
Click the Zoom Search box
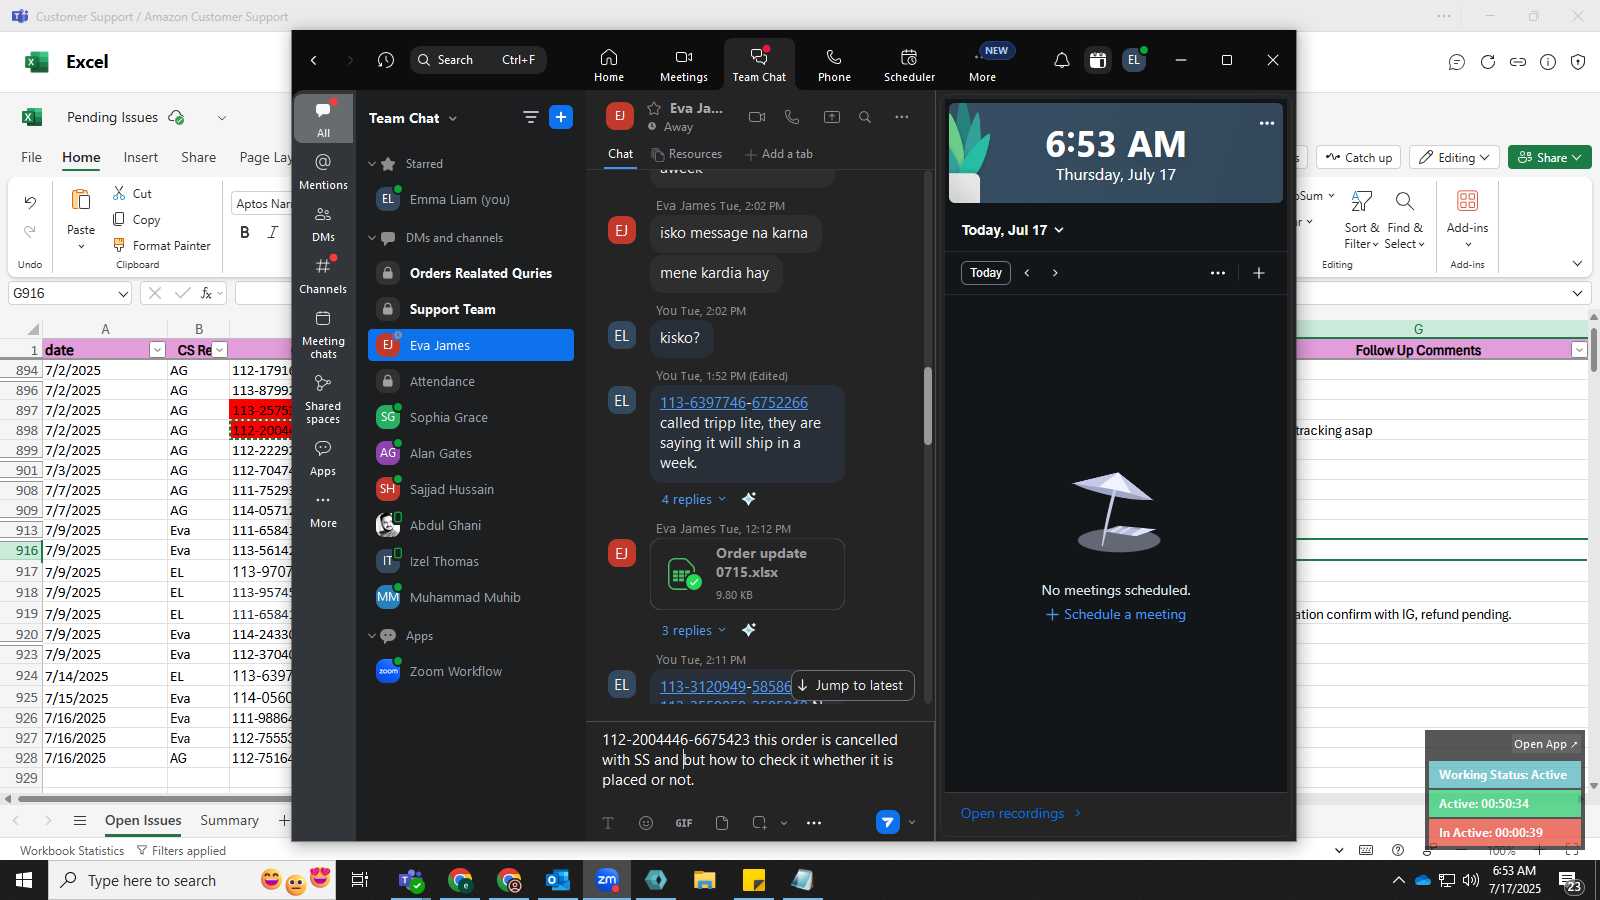[x=478, y=60]
